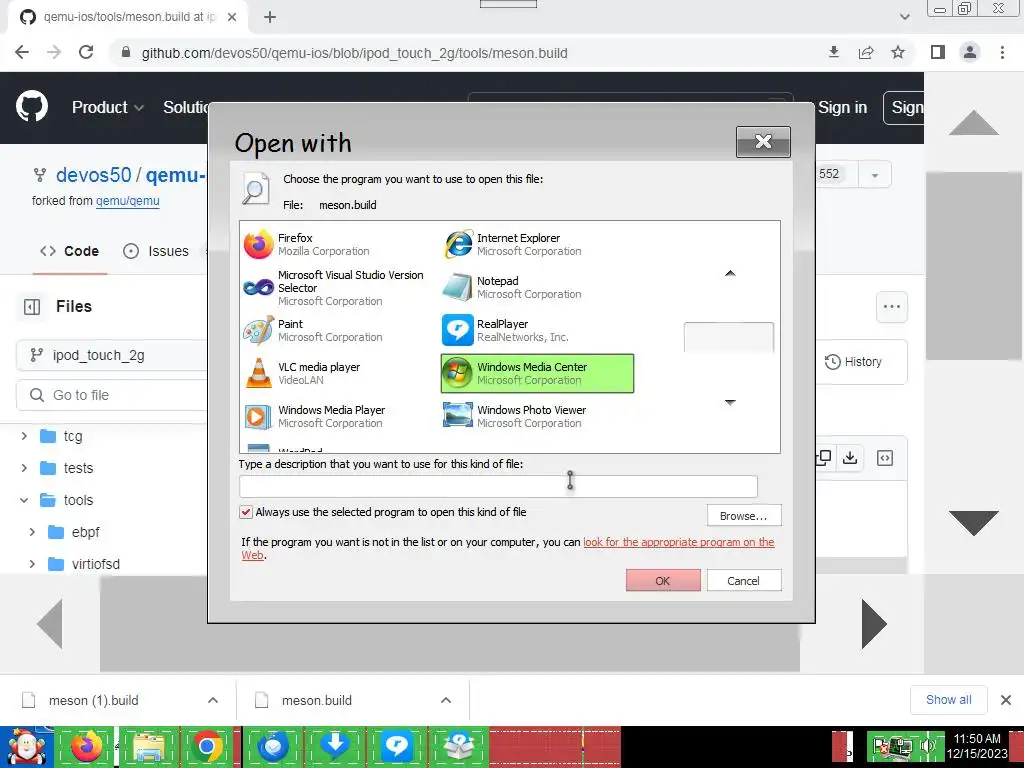The width and height of the screenshot is (1024, 768).
Task: Switch to the Issues tab
Action: click(156, 251)
